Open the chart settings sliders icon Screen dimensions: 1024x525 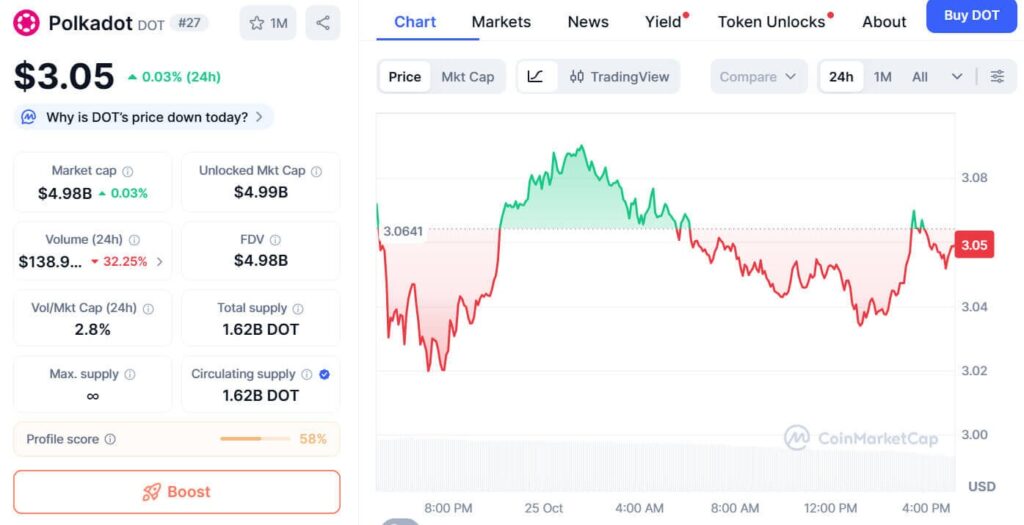[x=997, y=77]
